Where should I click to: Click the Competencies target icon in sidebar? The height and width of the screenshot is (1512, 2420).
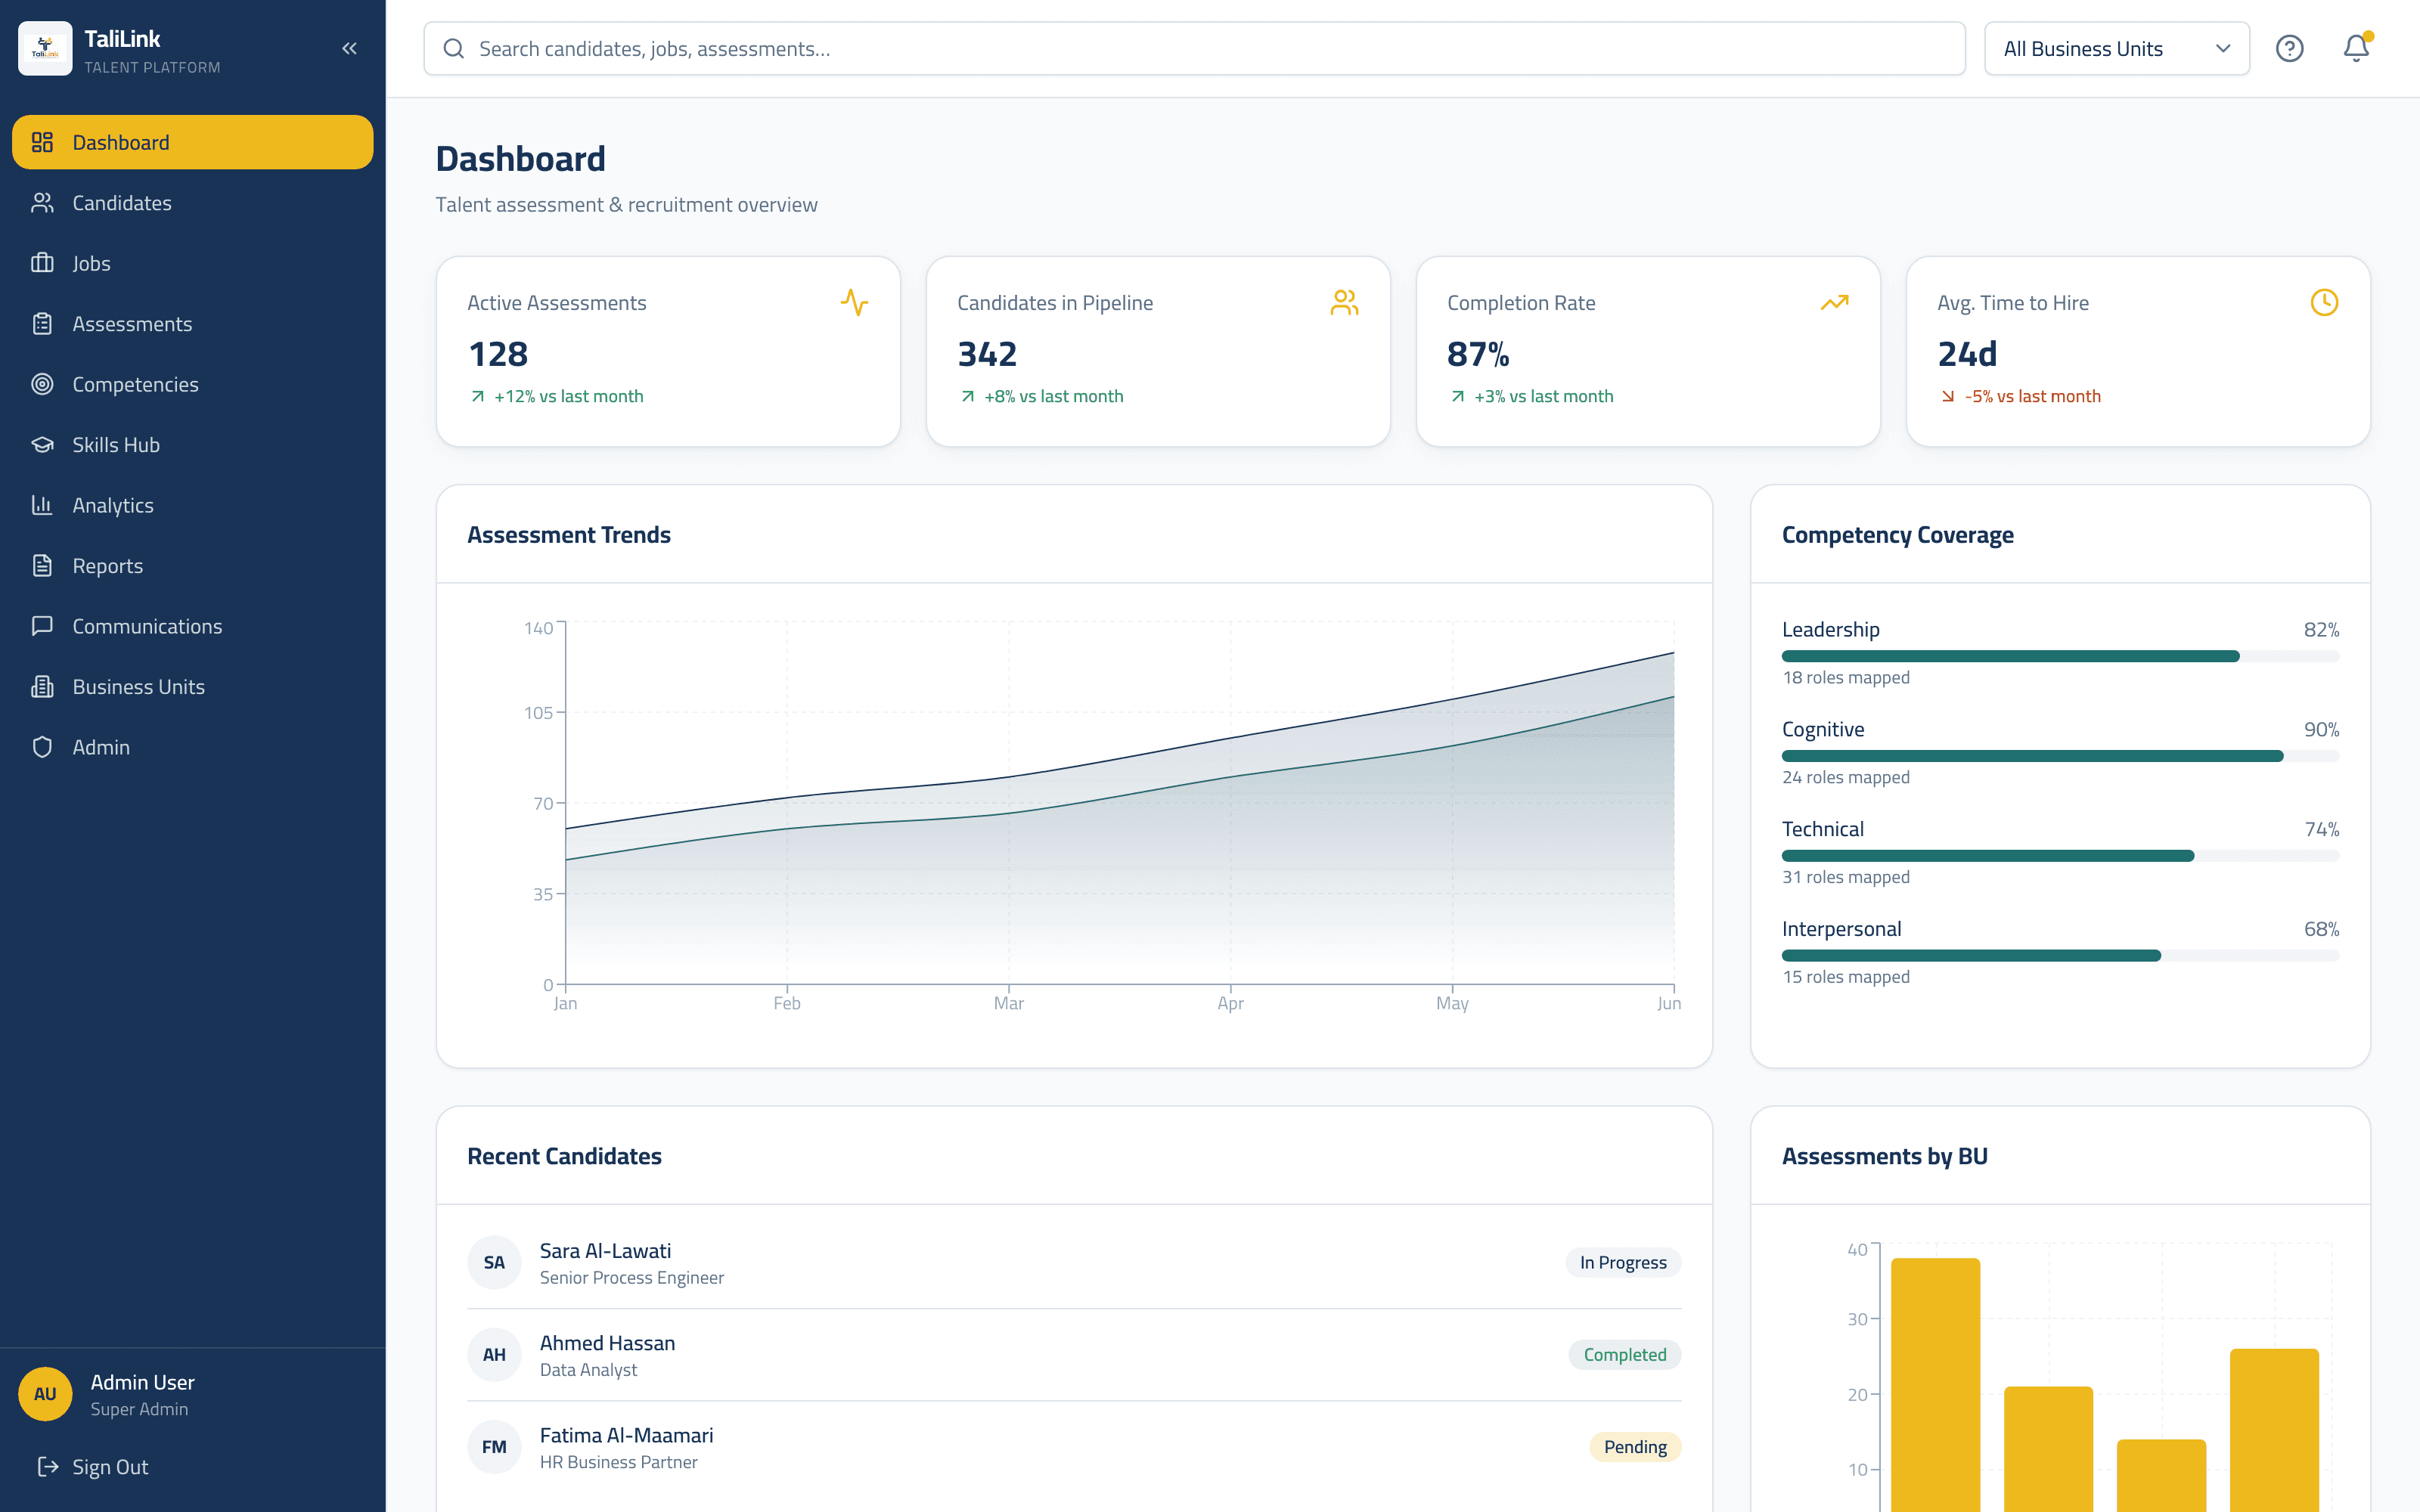pos(42,384)
